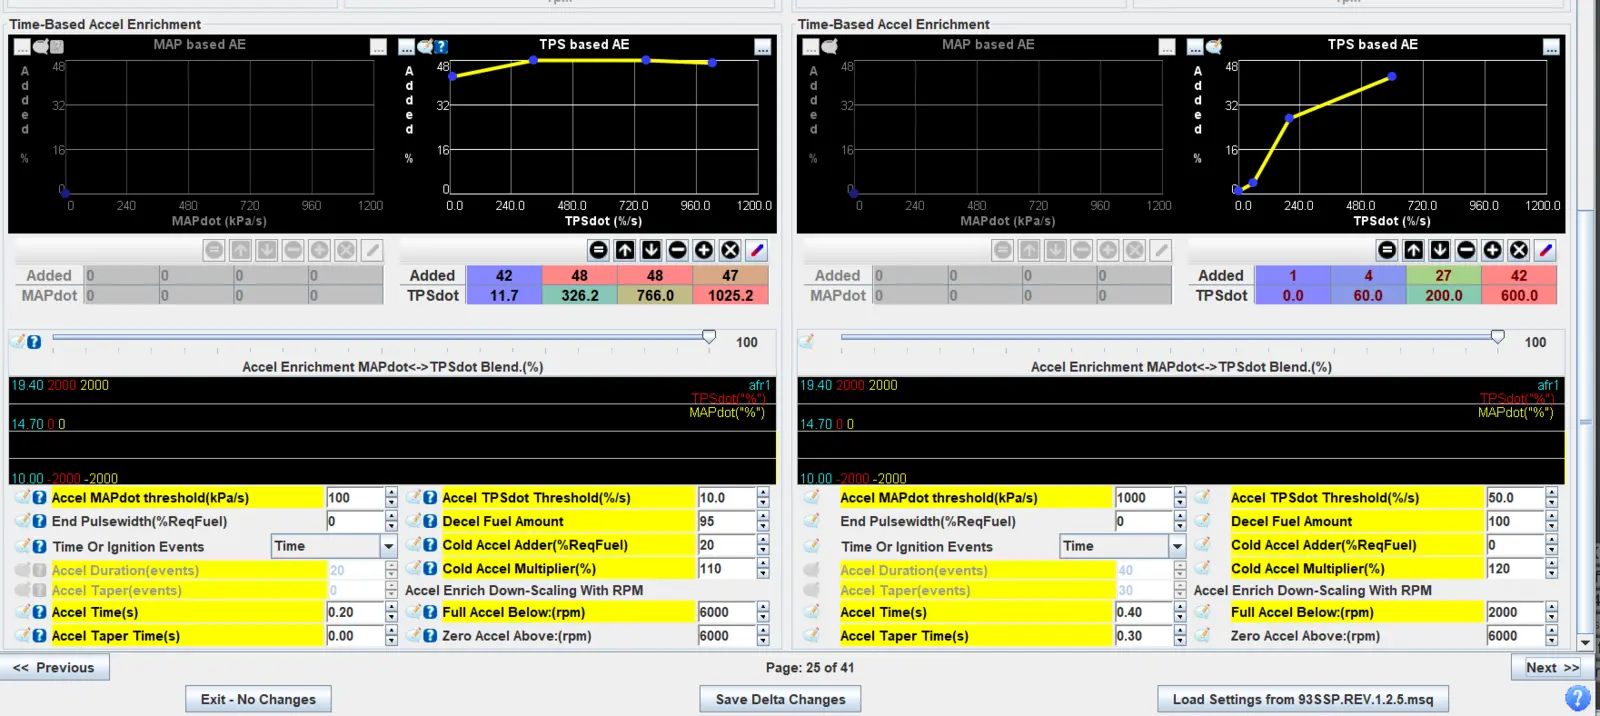Click the plus icon in left TPSdot table toolbar
Image resolution: width=1600 pixels, height=716 pixels.
pos(704,250)
